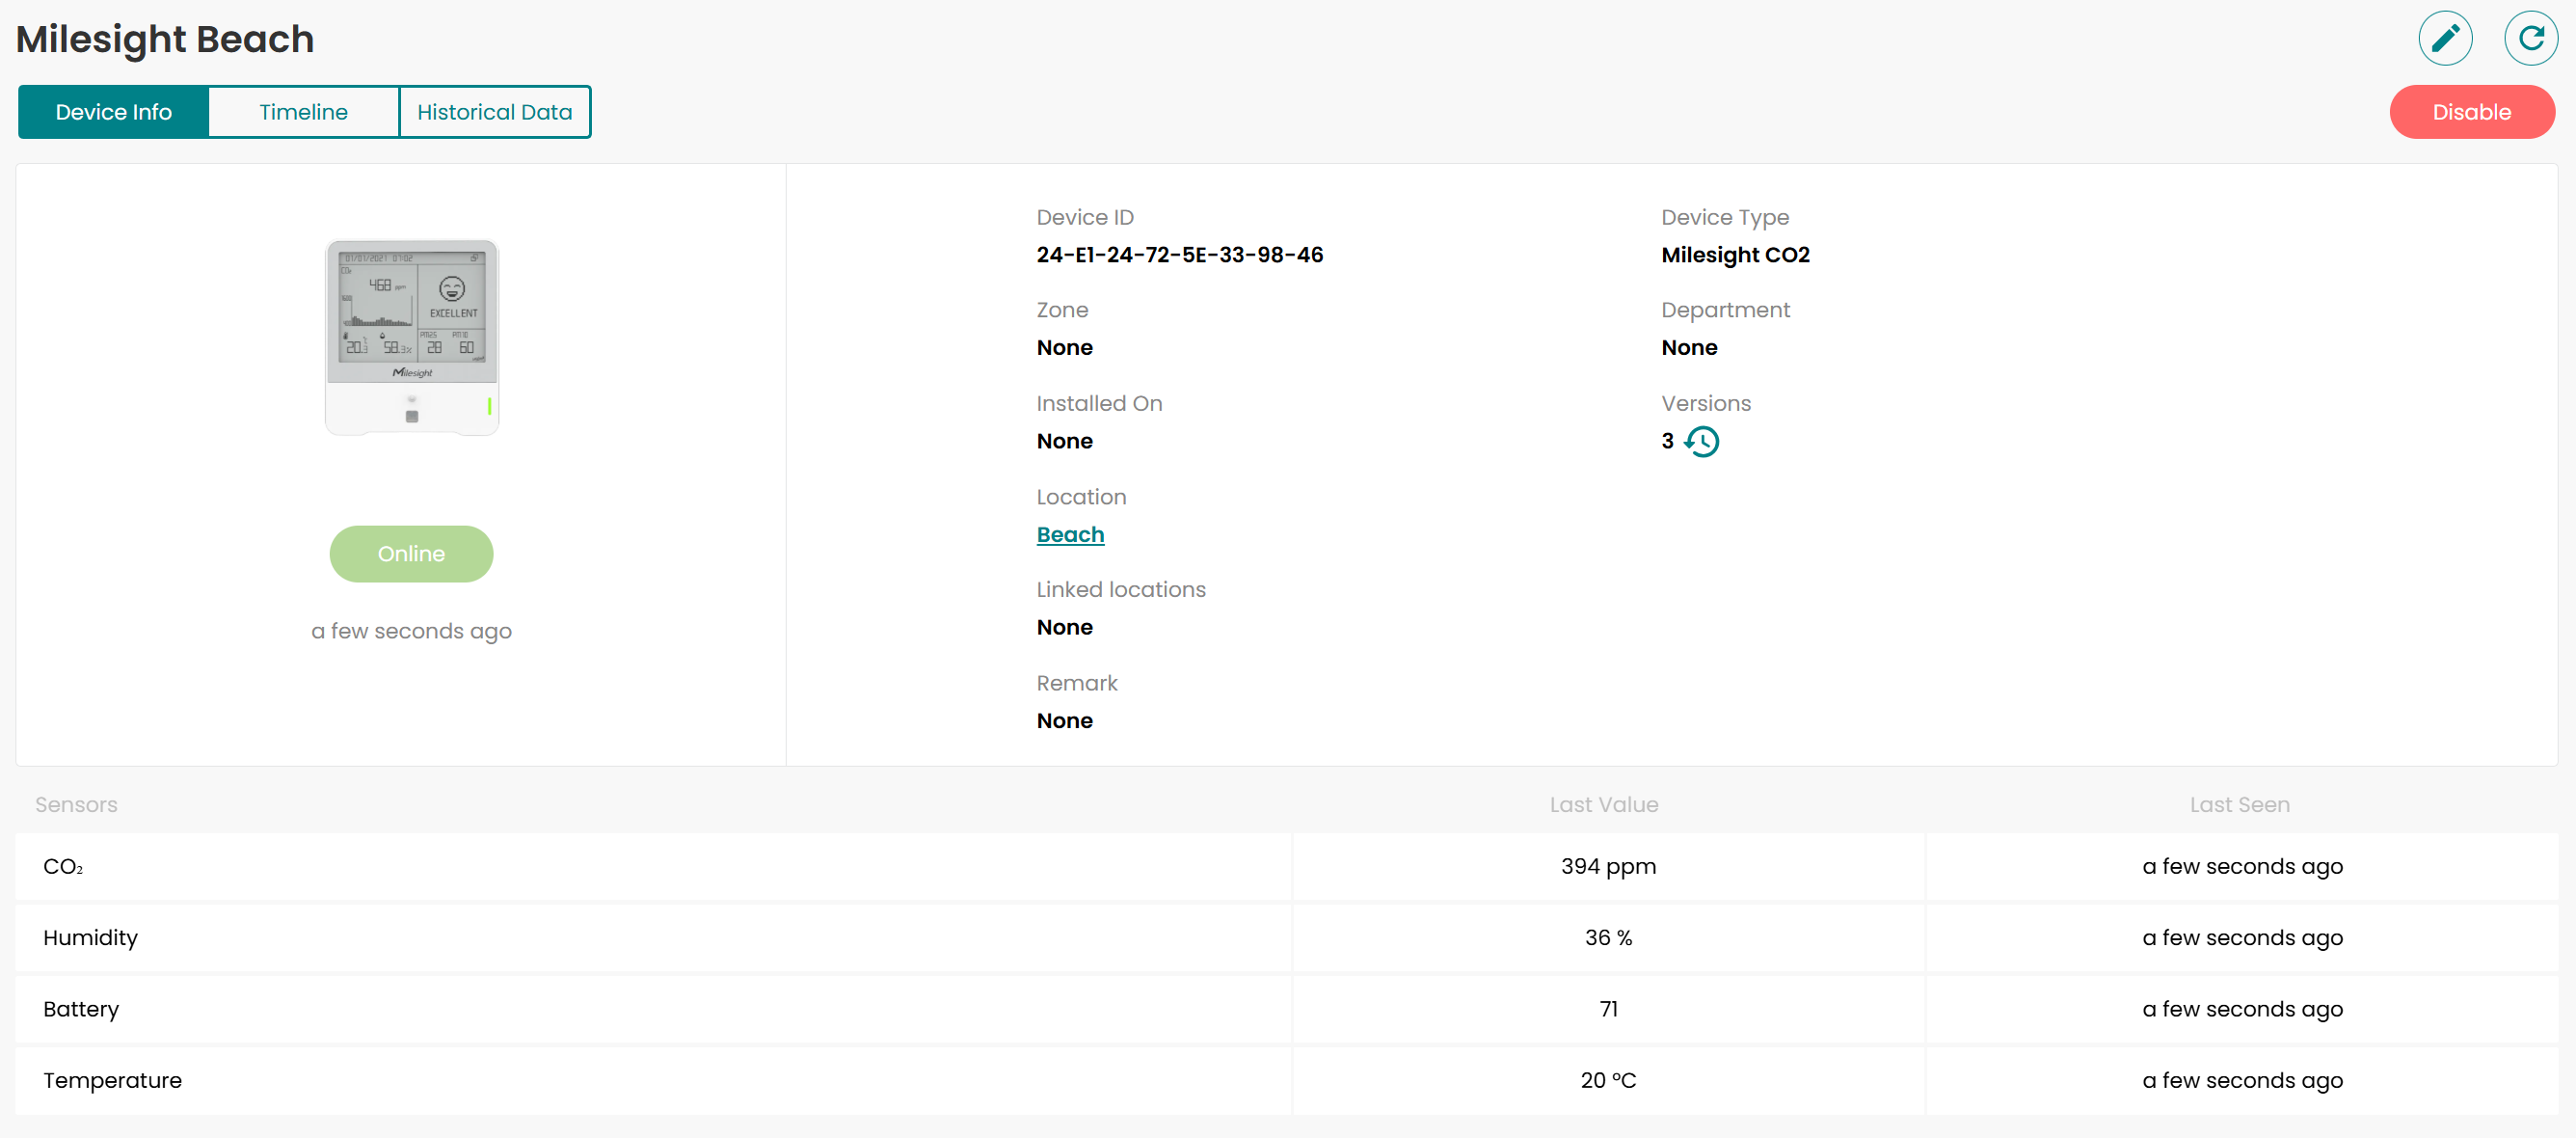Open the Historical Data tab
This screenshot has width=2576, height=1138.
pos(494,112)
